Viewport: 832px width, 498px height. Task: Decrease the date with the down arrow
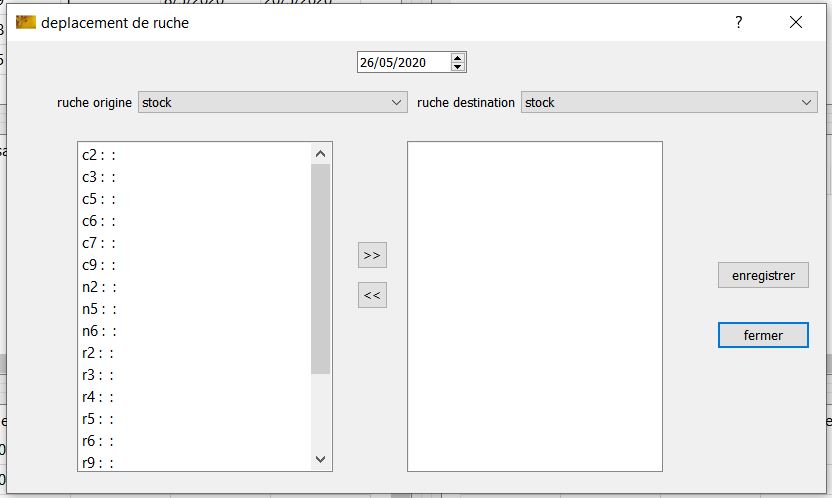click(x=458, y=67)
